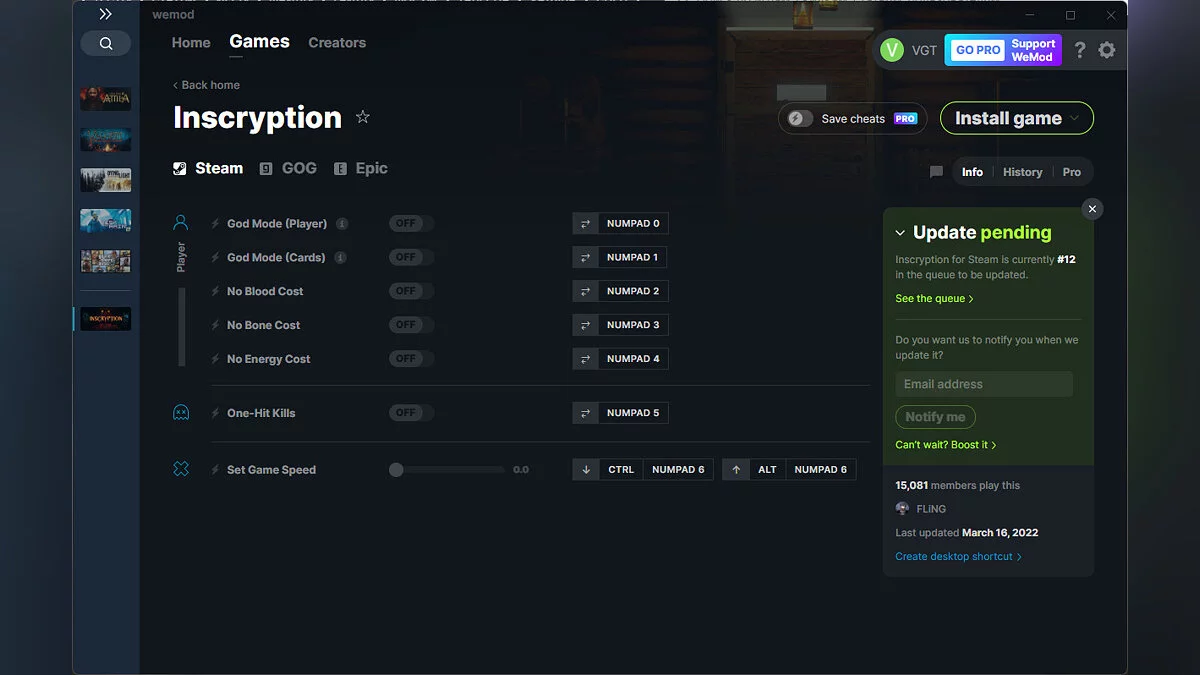The width and height of the screenshot is (1200, 675).
Task: Enable the God Mode (Cards) cheat
Action: (410, 257)
